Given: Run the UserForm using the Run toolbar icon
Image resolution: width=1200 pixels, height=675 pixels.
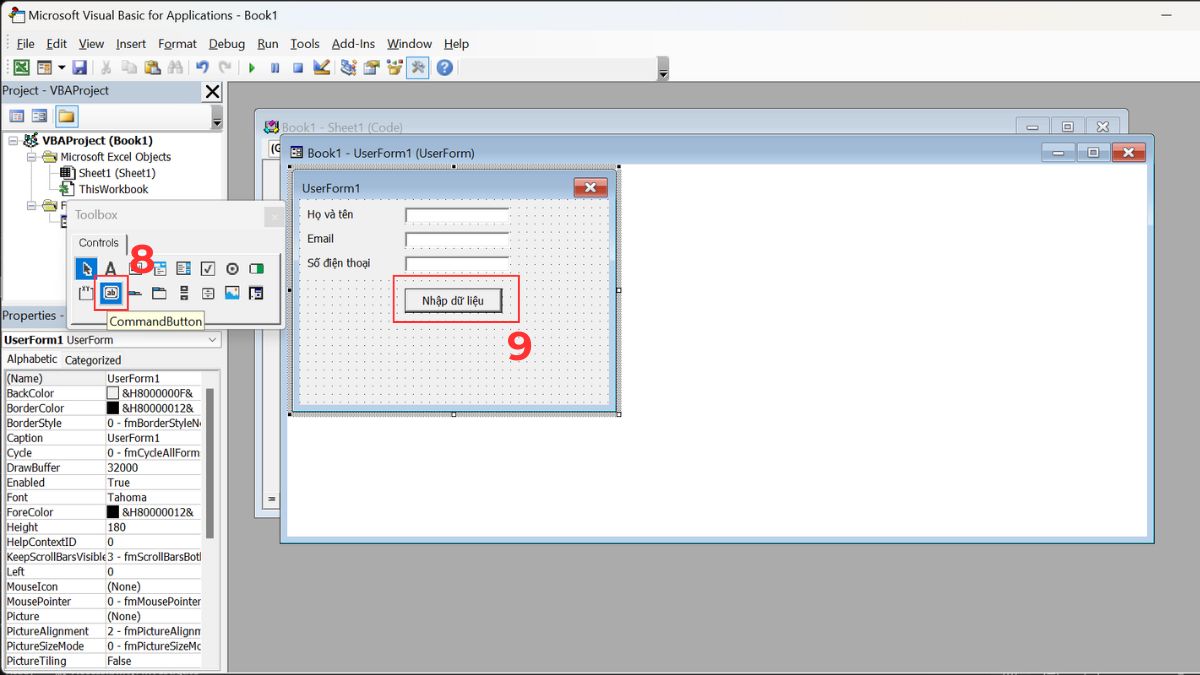Looking at the screenshot, I should point(251,67).
